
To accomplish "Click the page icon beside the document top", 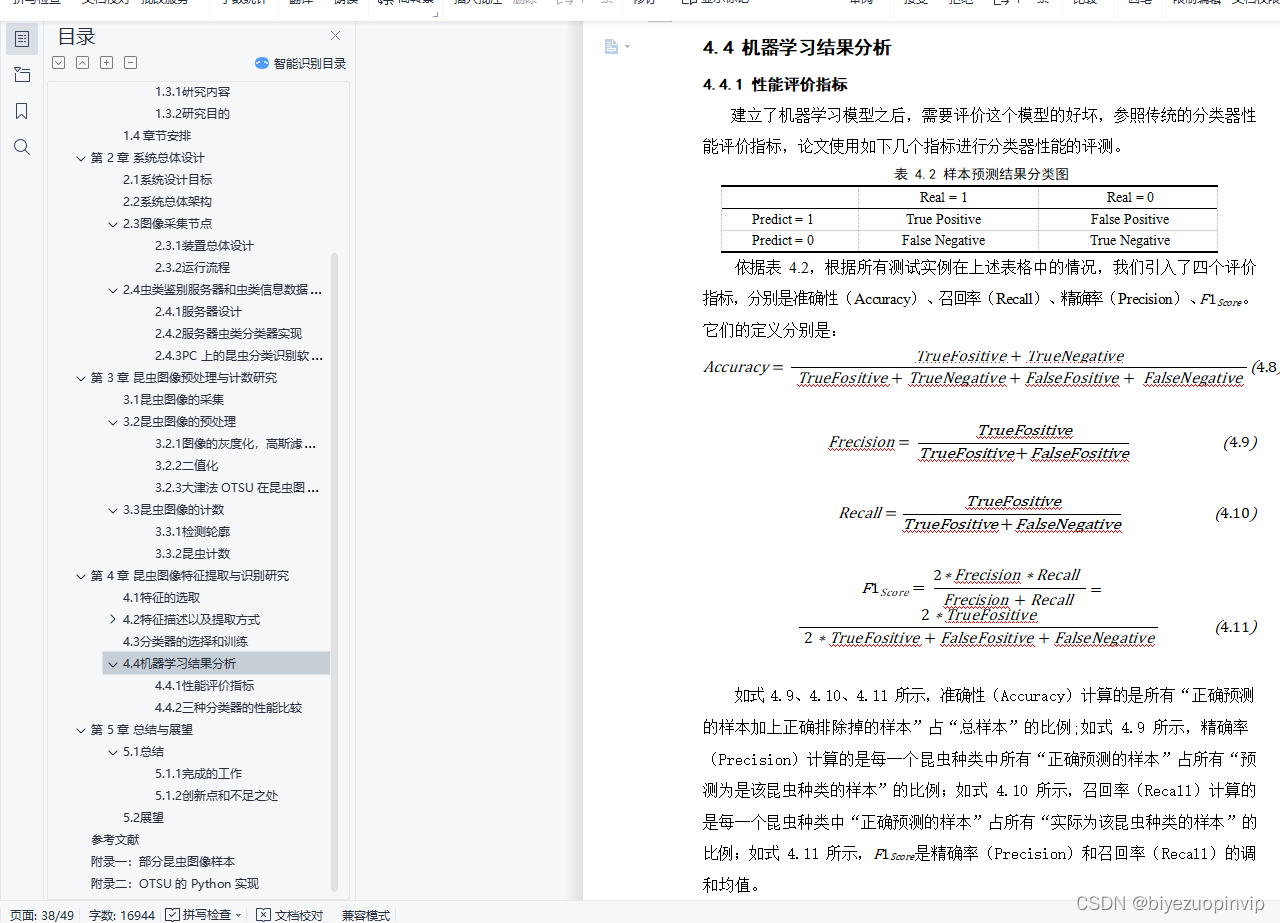I will click(611, 46).
